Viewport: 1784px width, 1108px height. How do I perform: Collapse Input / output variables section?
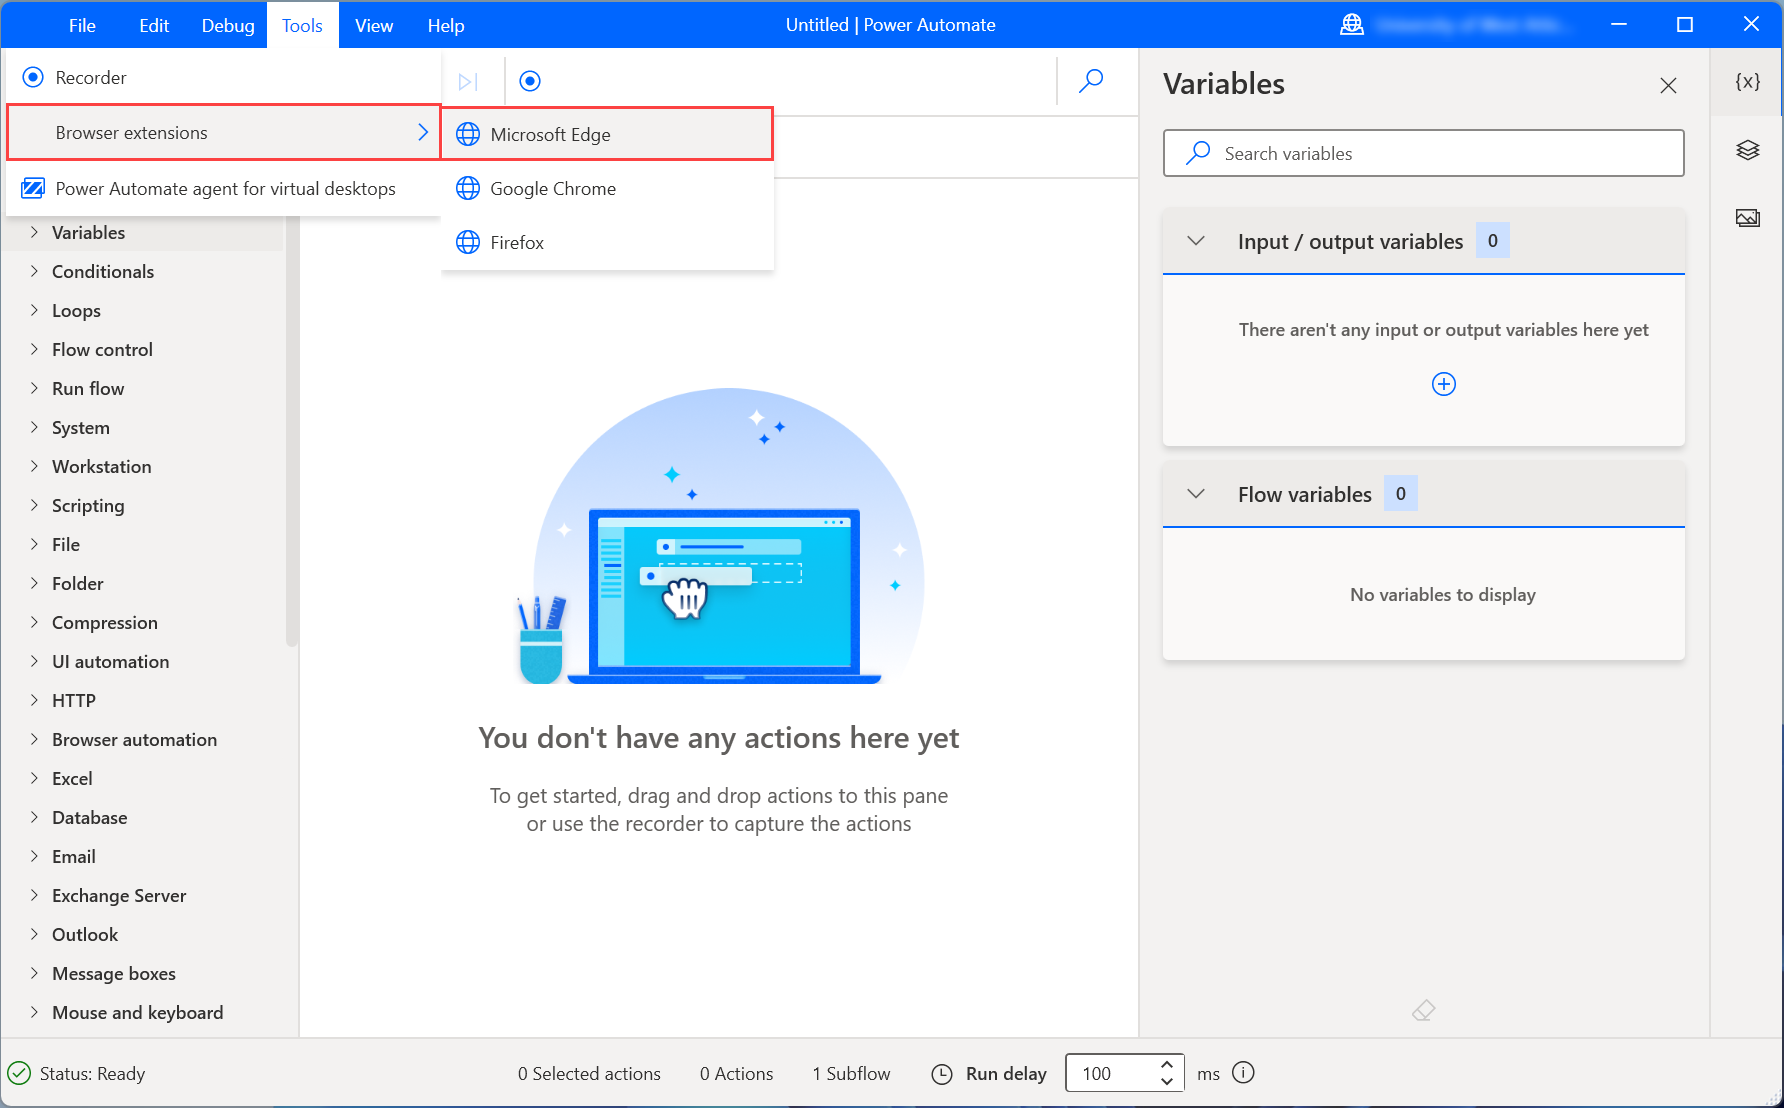coord(1196,241)
